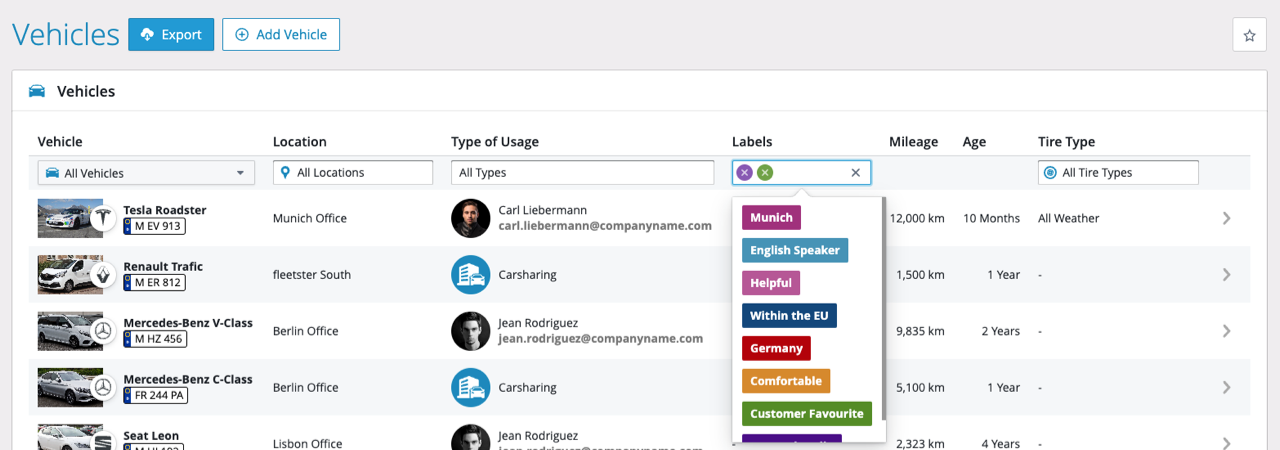Click license plate M EV 913

(154, 226)
